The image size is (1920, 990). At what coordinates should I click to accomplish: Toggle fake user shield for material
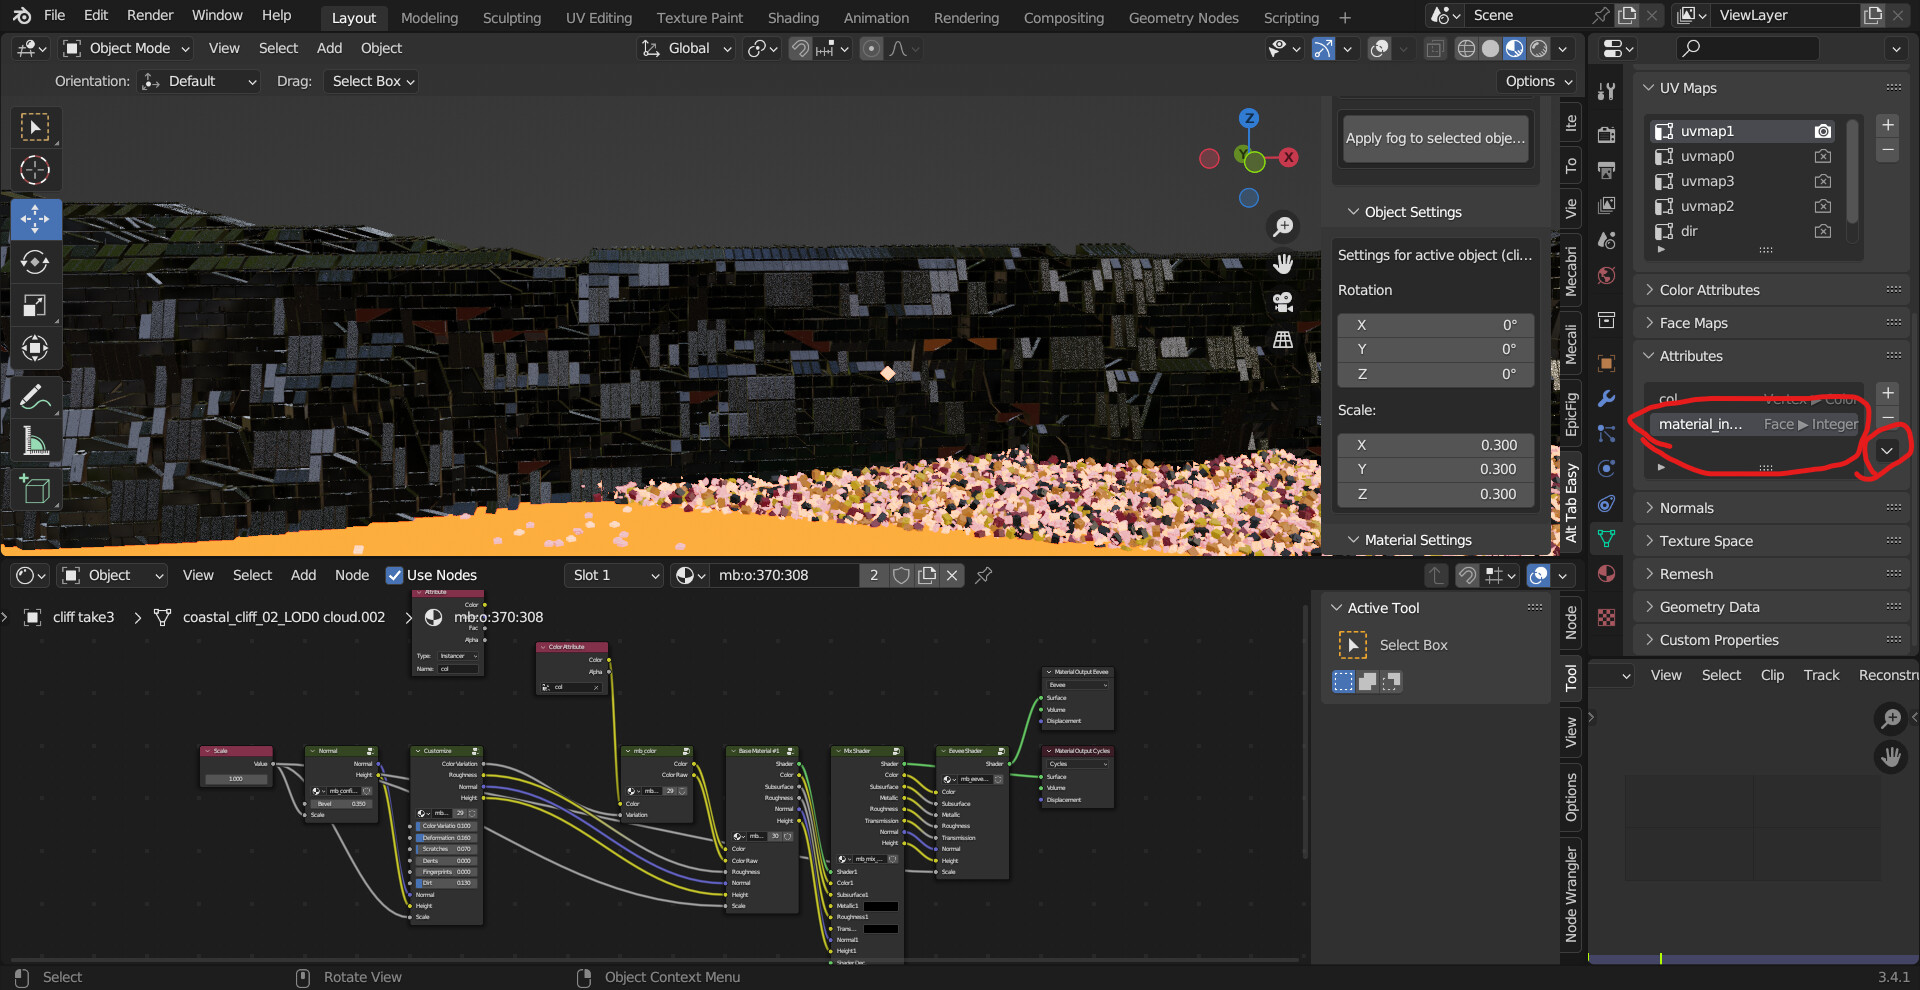pyautogui.click(x=901, y=575)
